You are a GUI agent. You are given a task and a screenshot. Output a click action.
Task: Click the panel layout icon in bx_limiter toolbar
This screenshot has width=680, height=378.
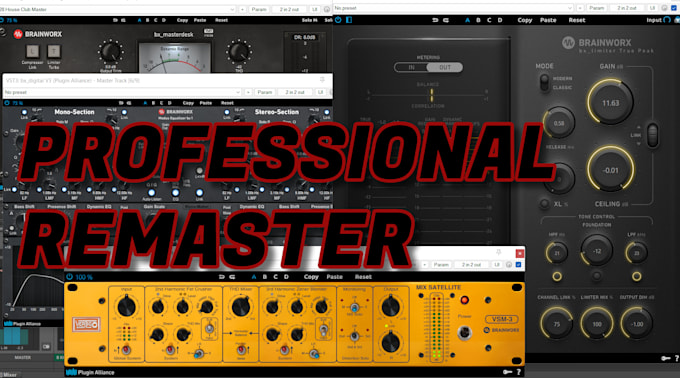[x=349, y=20]
